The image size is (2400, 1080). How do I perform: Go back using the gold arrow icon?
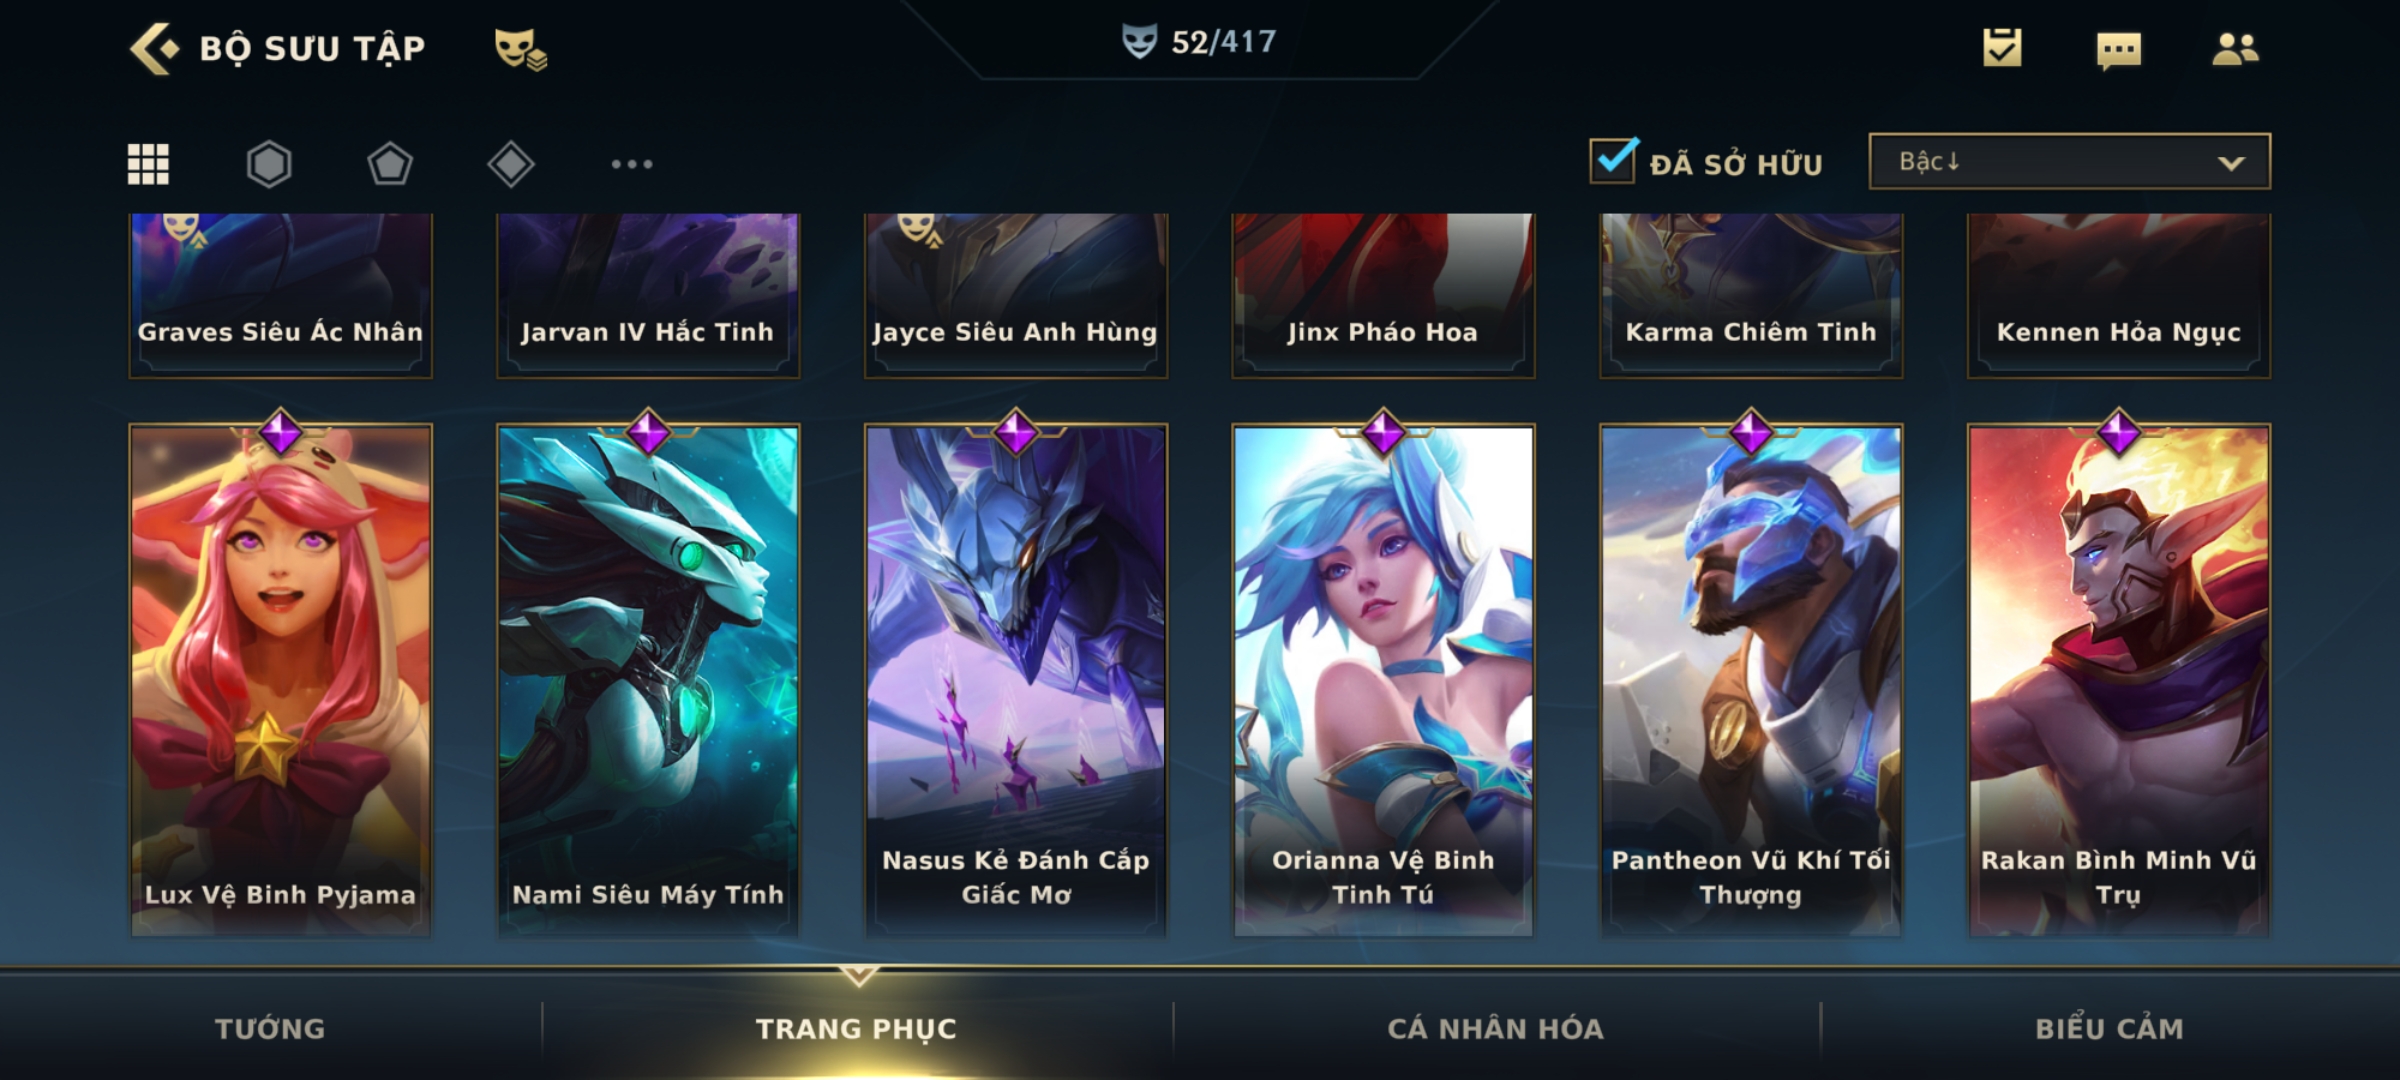[x=154, y=49]
